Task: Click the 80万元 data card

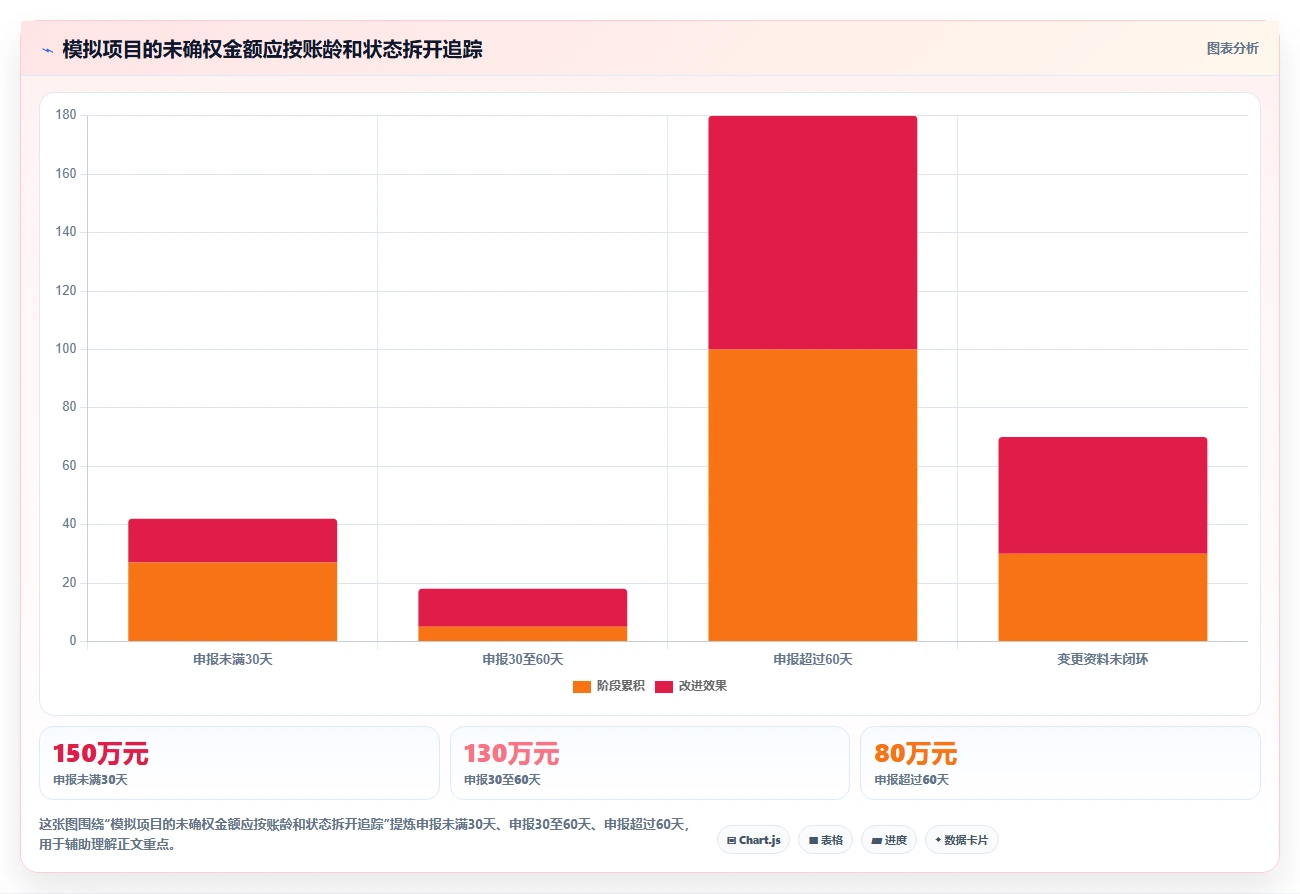Action: [1060, 763]
